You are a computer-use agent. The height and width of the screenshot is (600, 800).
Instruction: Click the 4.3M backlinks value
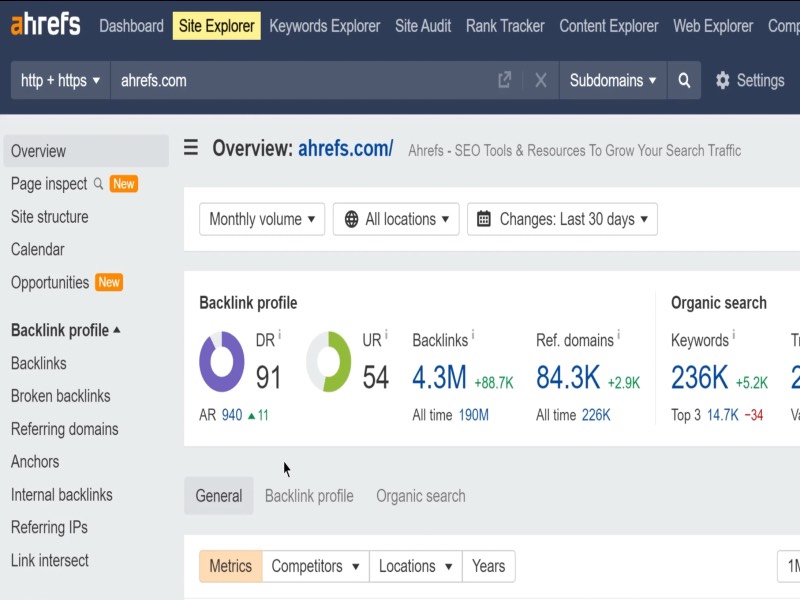pyautogui.click(x=439, y=378)
